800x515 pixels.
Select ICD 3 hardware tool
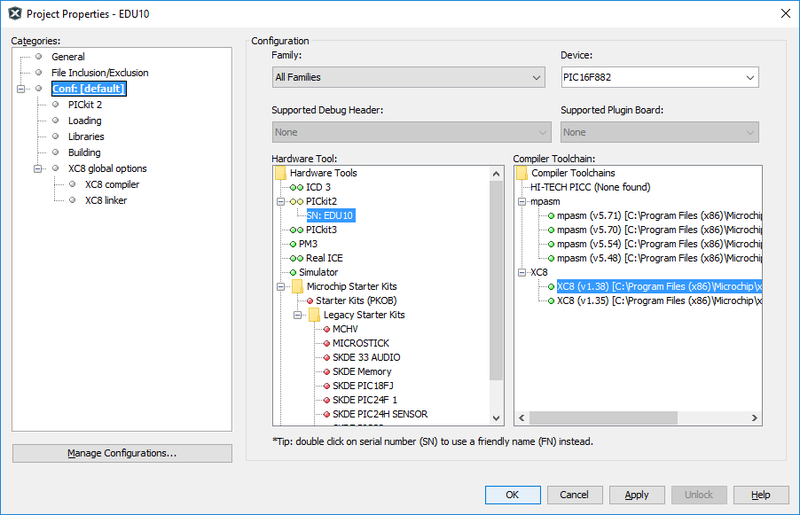(318, 187)
